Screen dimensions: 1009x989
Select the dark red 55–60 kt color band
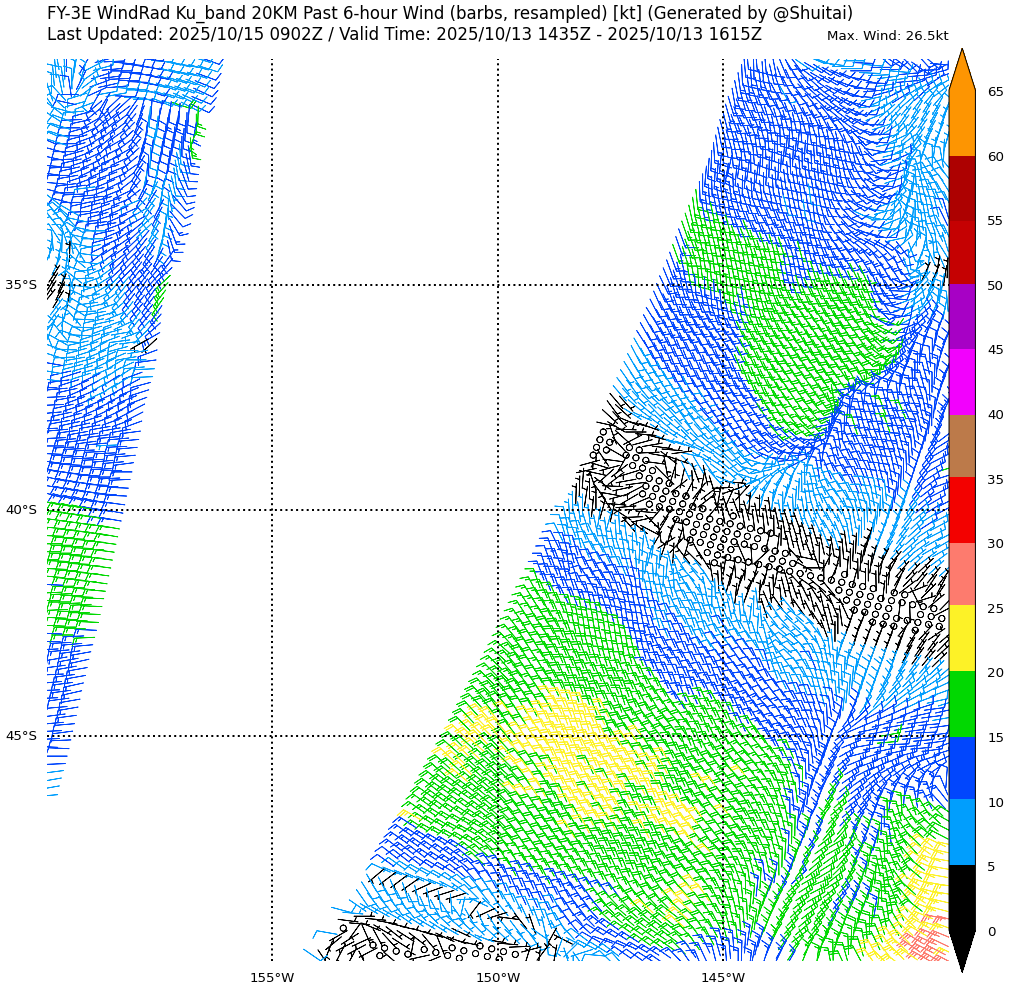(961, 188)
